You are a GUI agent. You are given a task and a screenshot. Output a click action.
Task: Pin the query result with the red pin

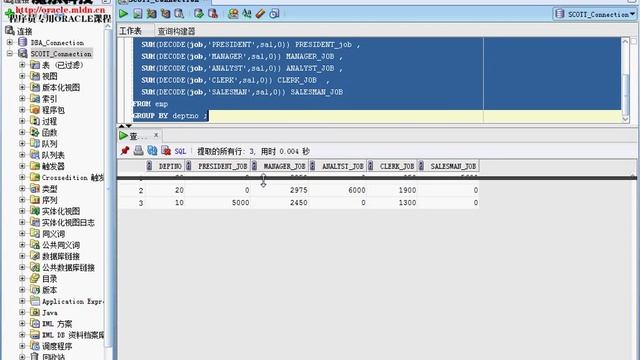pyautogui.click(x=125, y=151)
